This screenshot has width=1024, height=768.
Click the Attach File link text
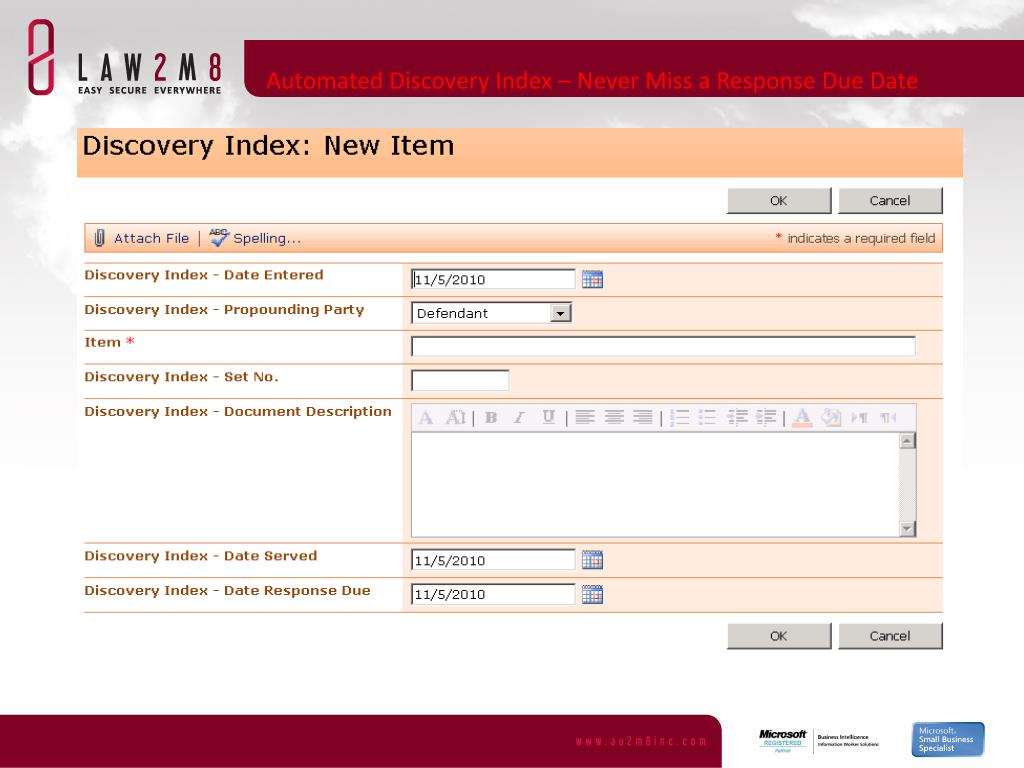[x=152, y=238]
